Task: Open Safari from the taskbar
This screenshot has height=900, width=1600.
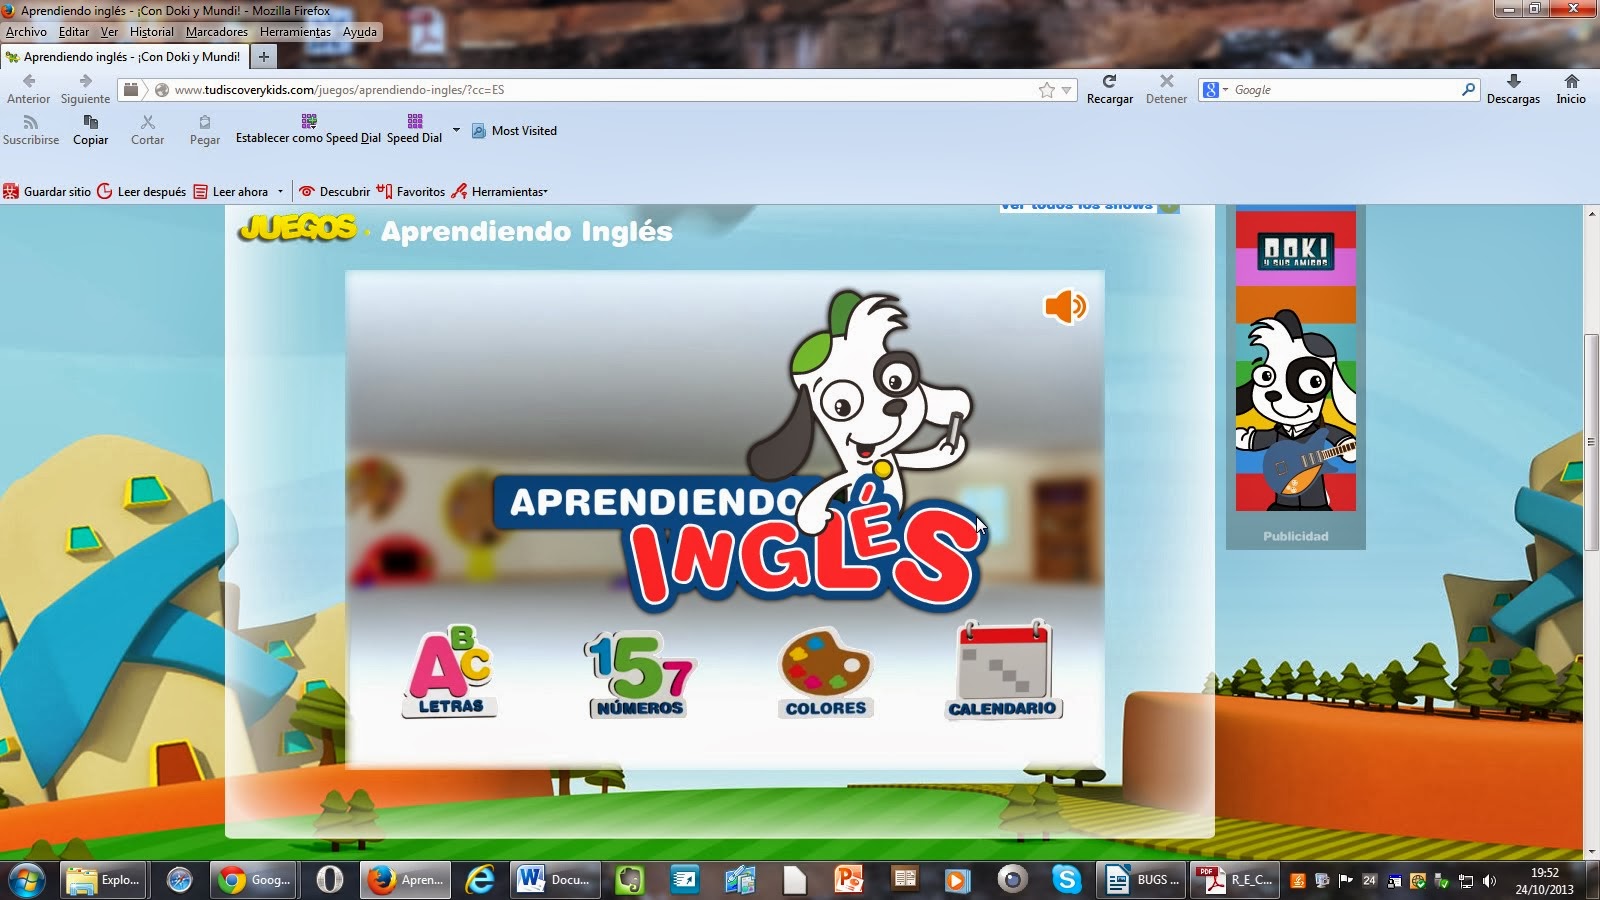Action: pos(179,880)
